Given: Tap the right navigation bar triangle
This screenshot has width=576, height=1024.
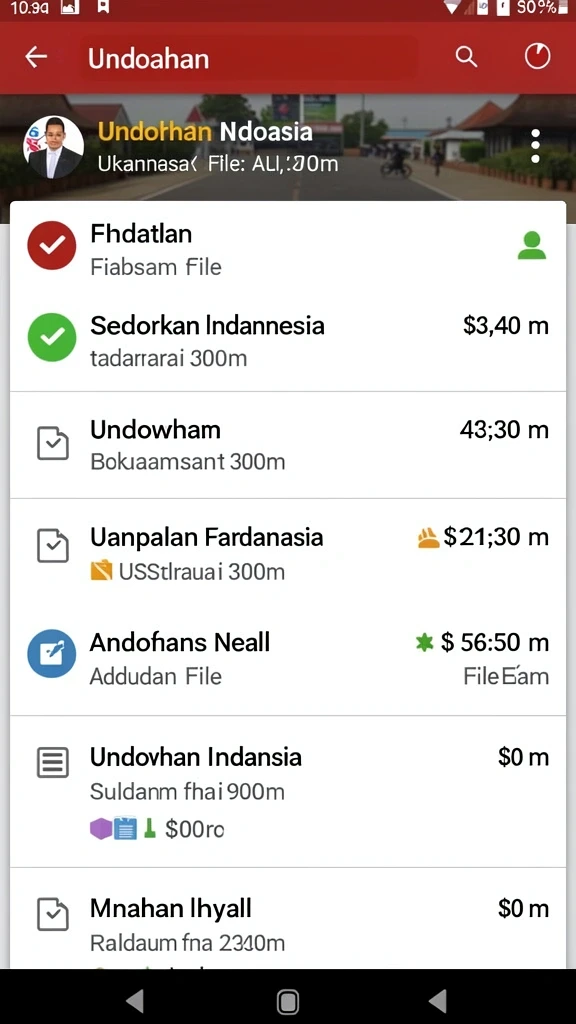Looking at the screenshot, I should click(x=437, y=1000).
